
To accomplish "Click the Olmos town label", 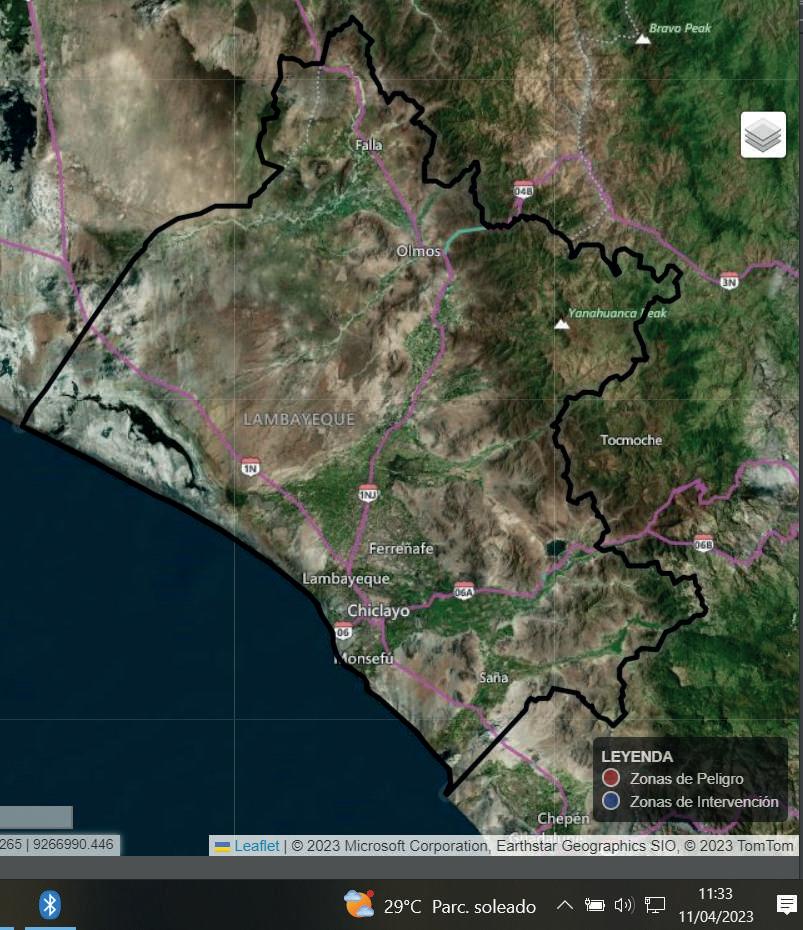I will pos(418,251).
